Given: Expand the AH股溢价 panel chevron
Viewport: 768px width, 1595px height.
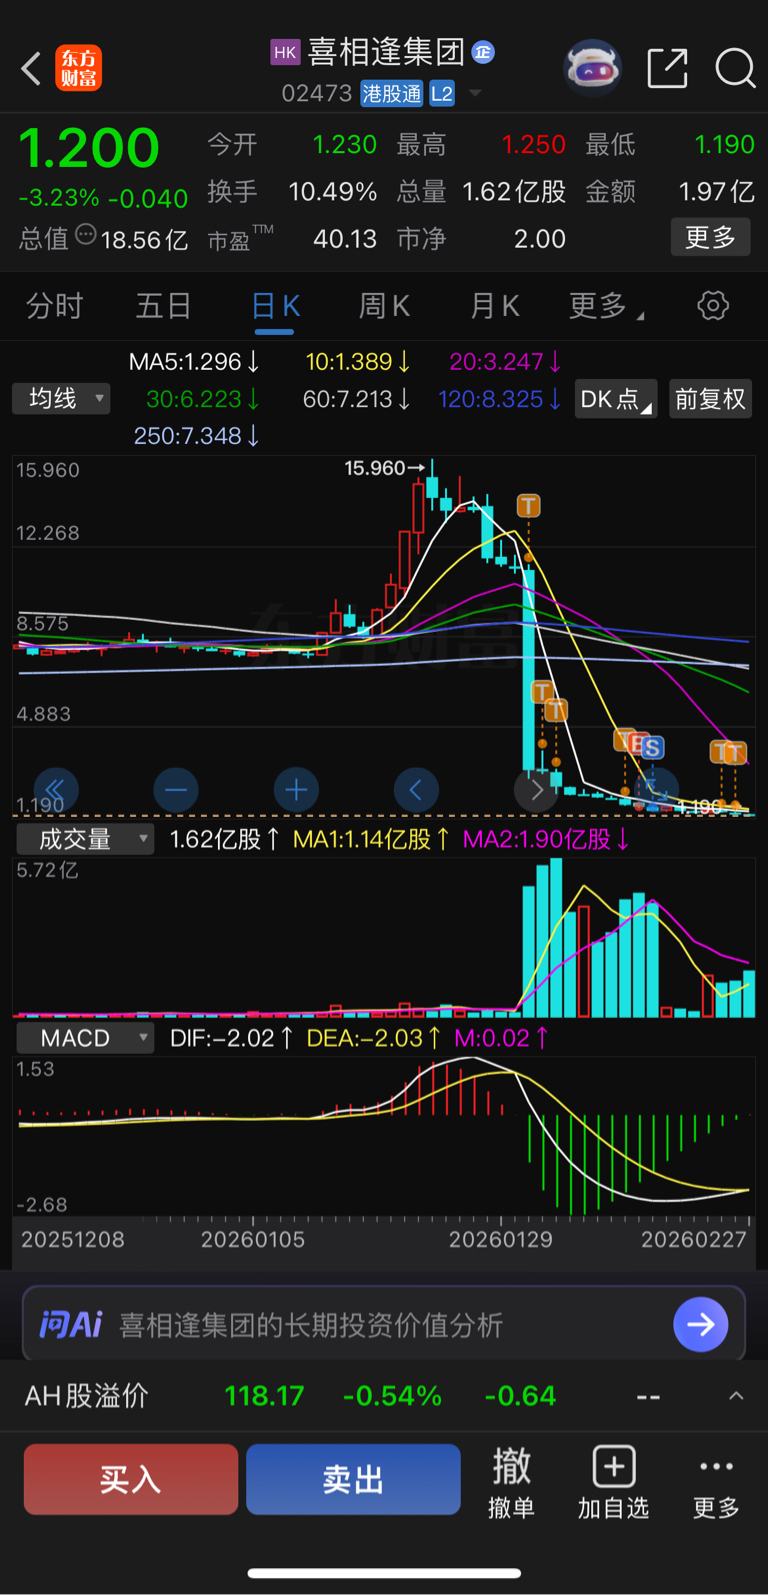Looking at the screenshot, I should (x=736, y=1396).
